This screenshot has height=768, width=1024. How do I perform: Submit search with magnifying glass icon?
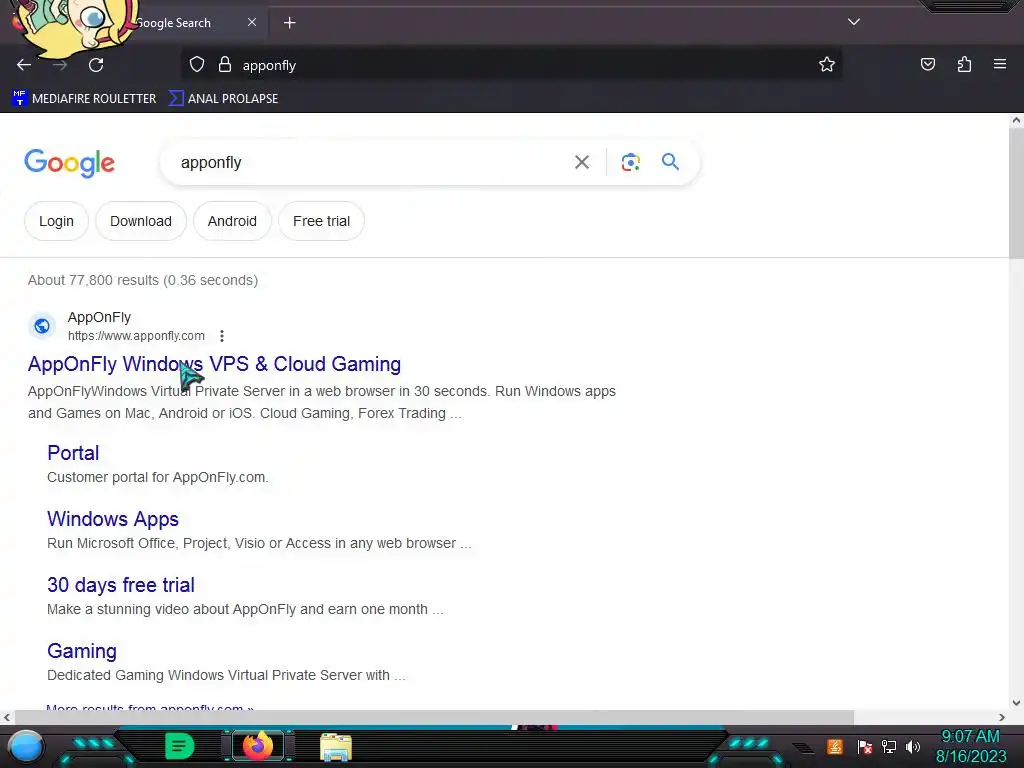coord(670,161)
